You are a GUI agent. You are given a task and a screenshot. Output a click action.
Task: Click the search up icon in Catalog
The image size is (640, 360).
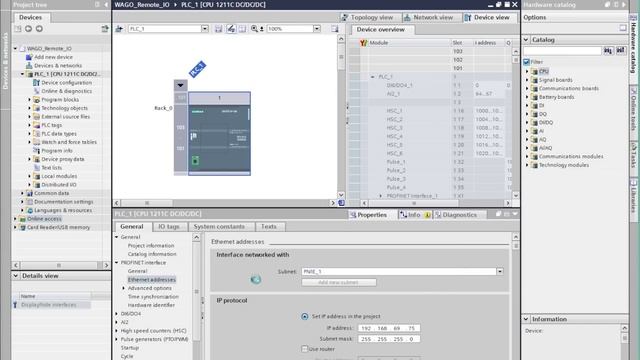pos(620,50)
